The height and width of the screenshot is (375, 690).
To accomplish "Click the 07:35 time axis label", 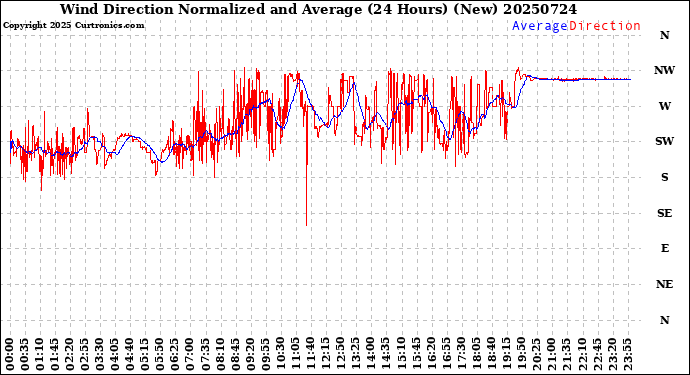I will [205, 354].
